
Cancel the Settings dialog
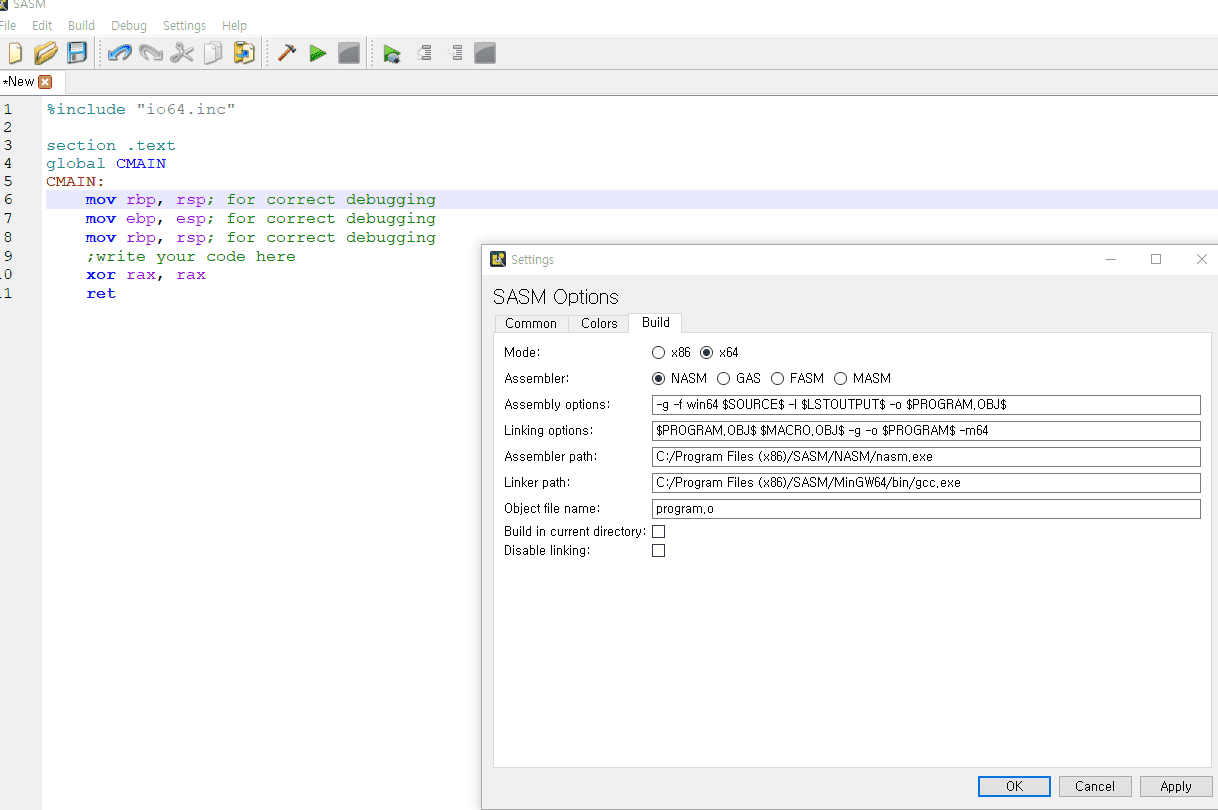(1095, 786)
